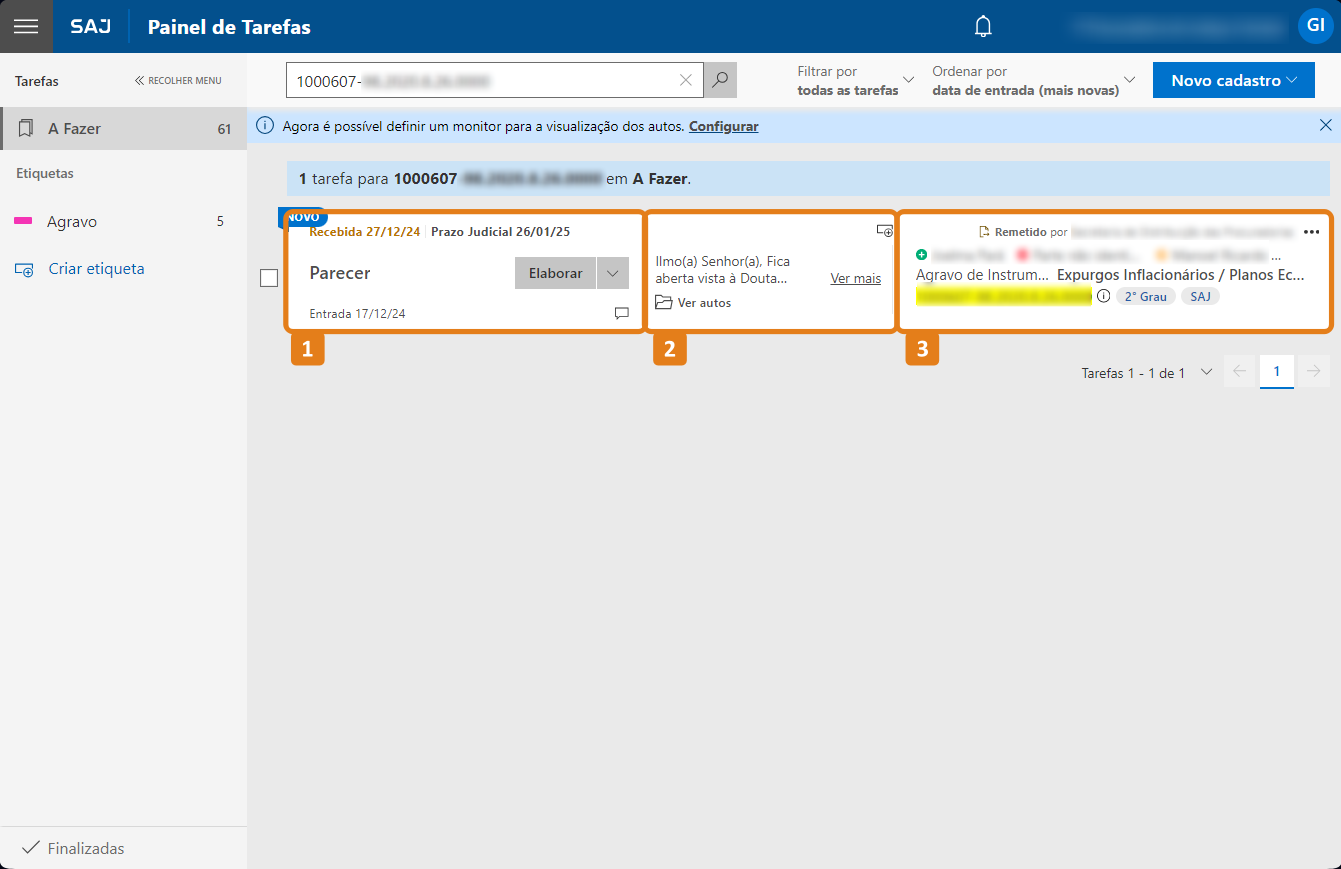Viewport: 1341px width, 869px height.
Task: Clear the search field text
Action: [x=685, y=80]
